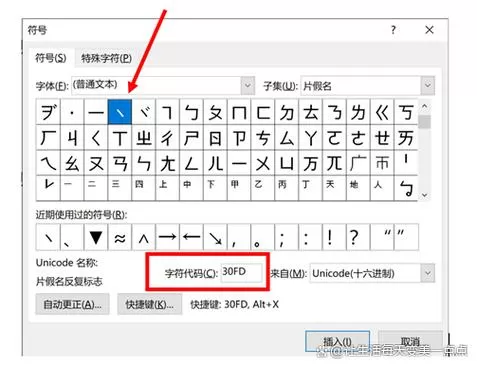Switch to the 特殊字符(P) tab

click(x=106, y=59)
